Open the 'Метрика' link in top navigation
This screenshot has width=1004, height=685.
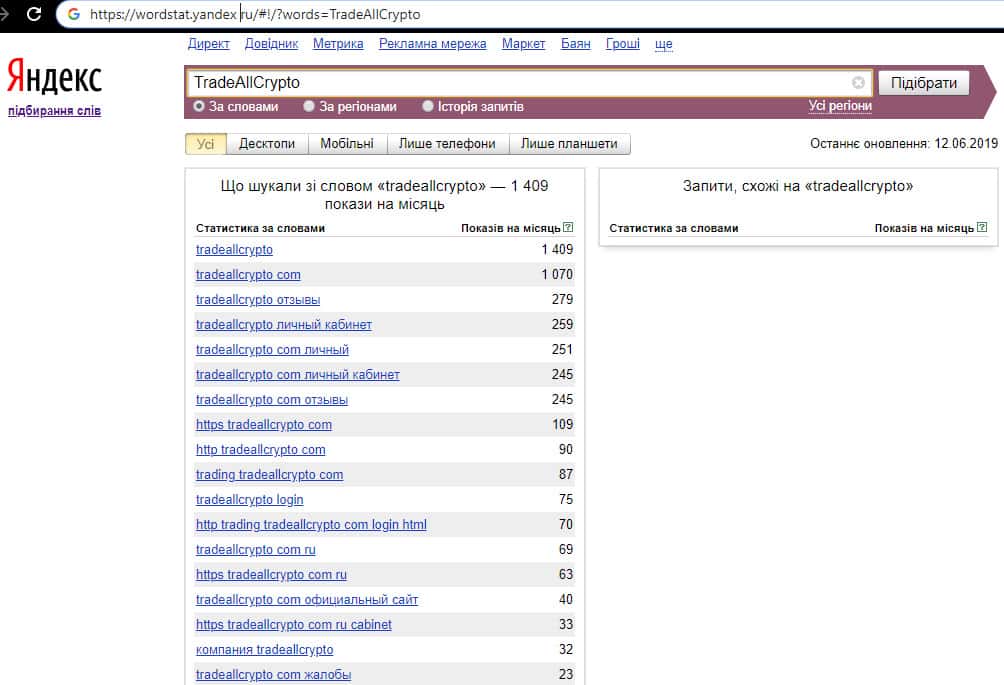(x=338, y=44)
